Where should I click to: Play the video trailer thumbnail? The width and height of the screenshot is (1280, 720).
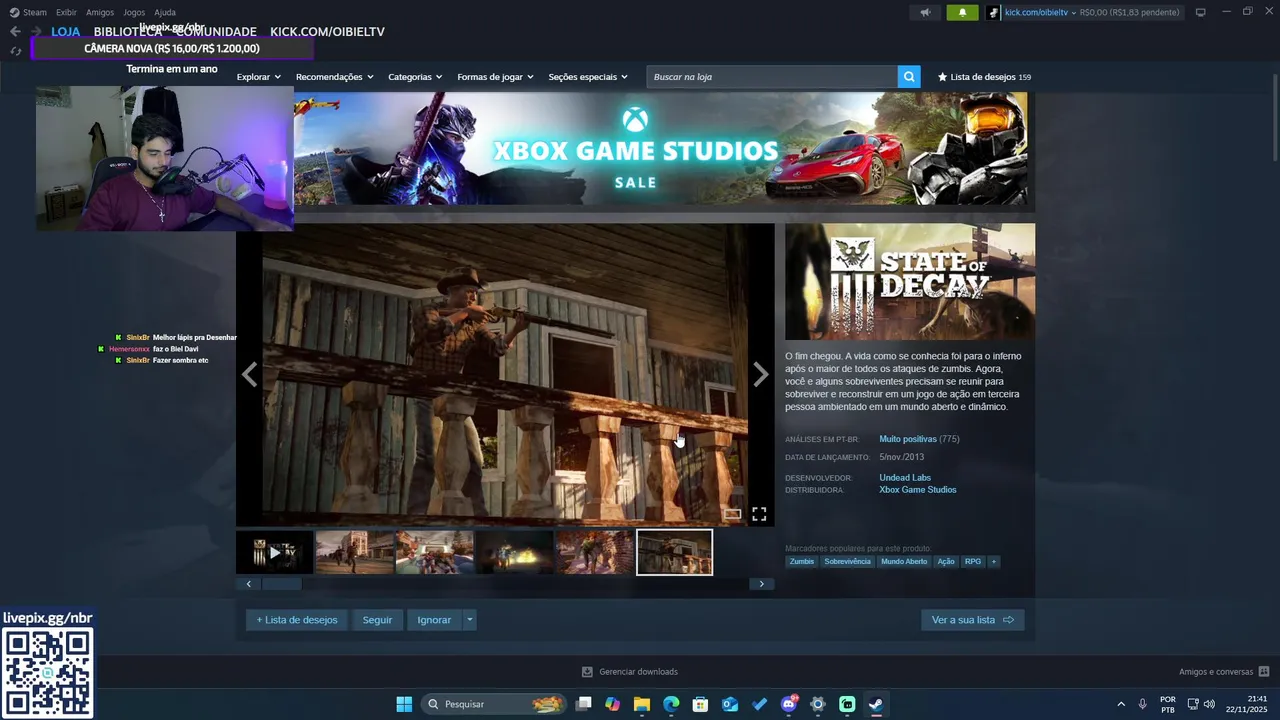pyautogui.click(x=275, y=552)
